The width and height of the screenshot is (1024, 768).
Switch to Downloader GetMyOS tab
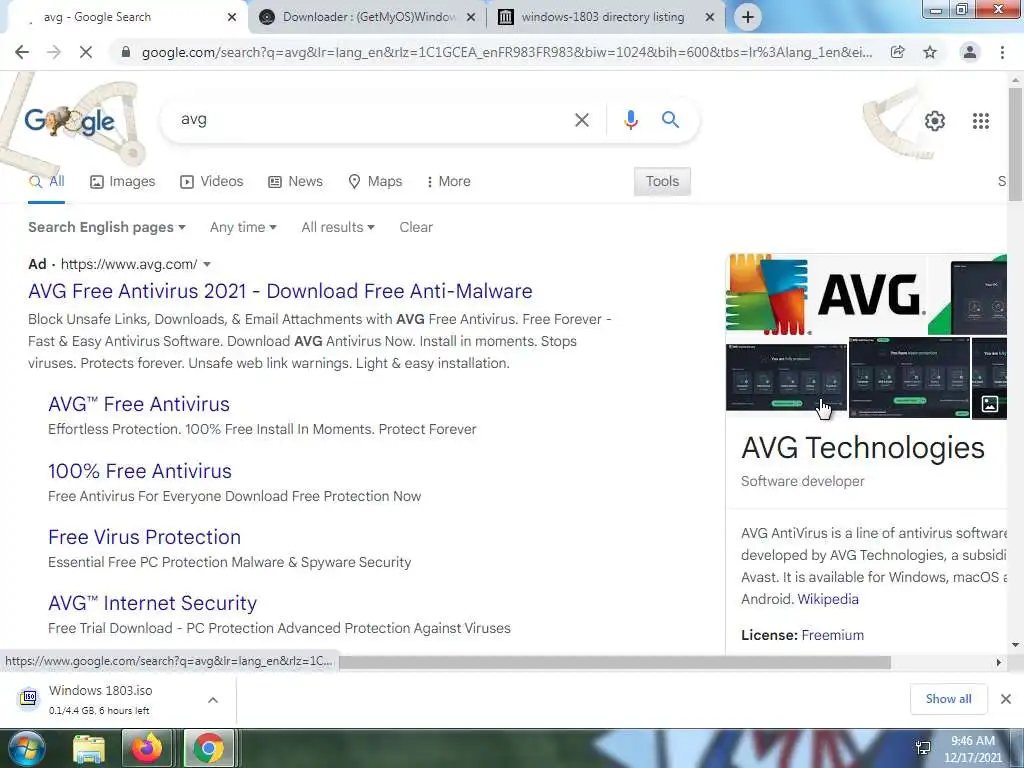click(x=367, y=17)
